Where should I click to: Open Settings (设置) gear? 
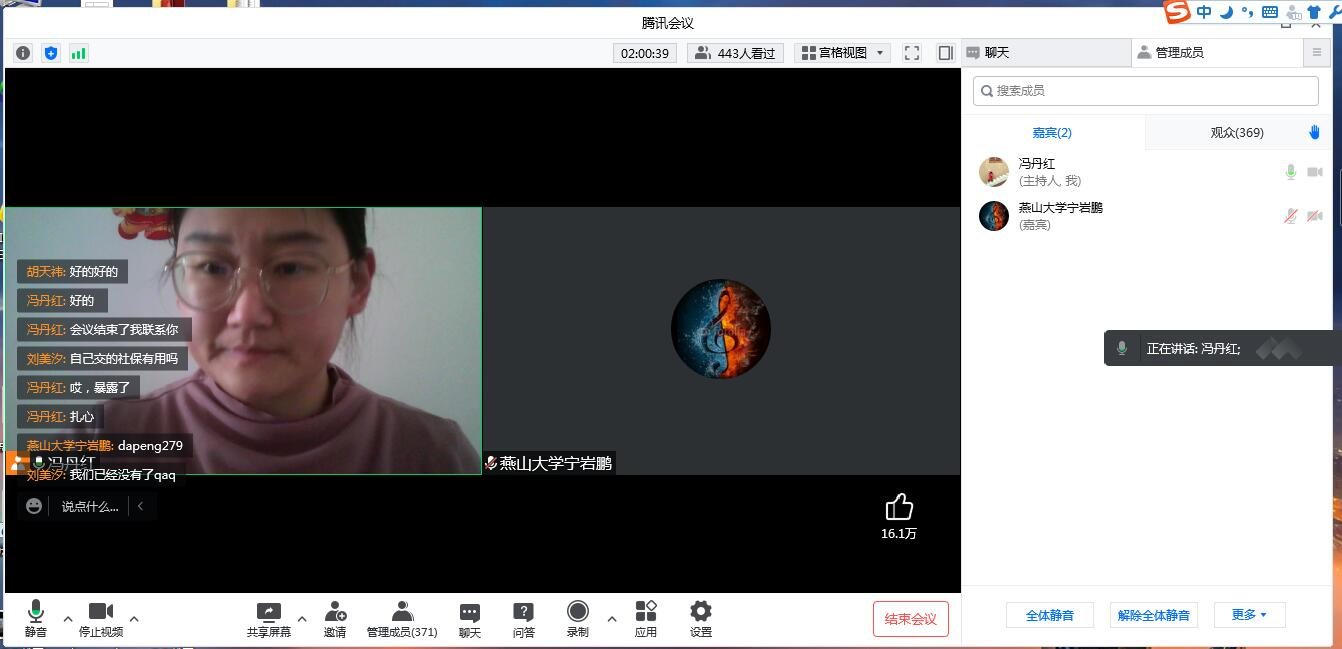tap(700, 619)
